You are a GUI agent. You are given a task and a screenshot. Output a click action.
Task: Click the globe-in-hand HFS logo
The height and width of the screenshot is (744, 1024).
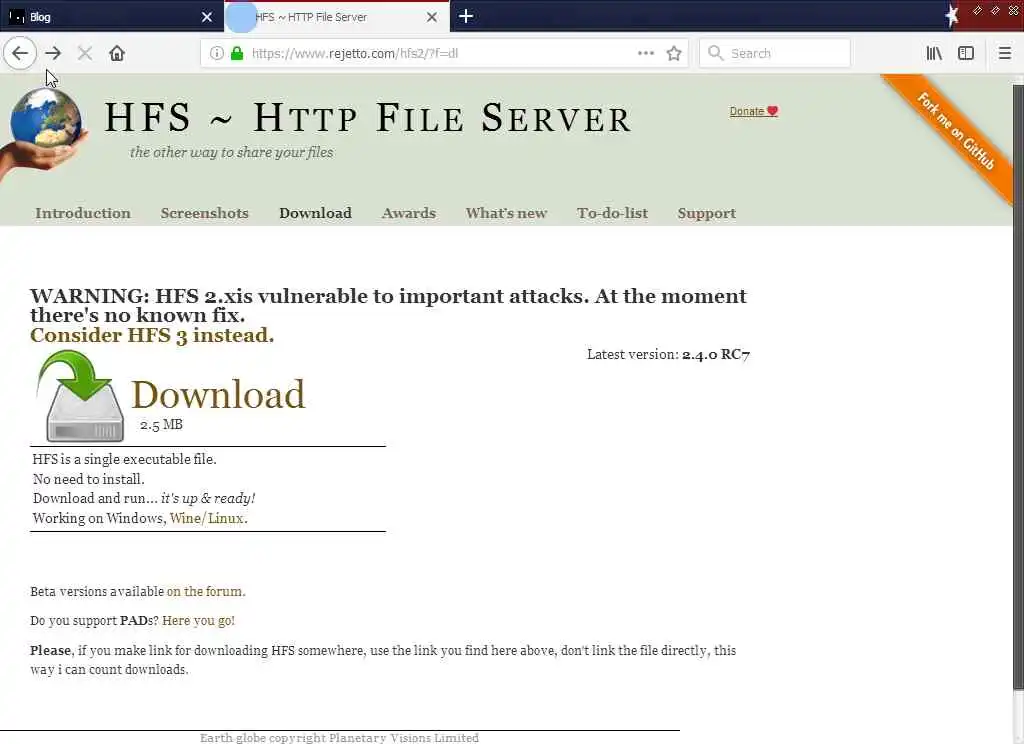point(44,133)
